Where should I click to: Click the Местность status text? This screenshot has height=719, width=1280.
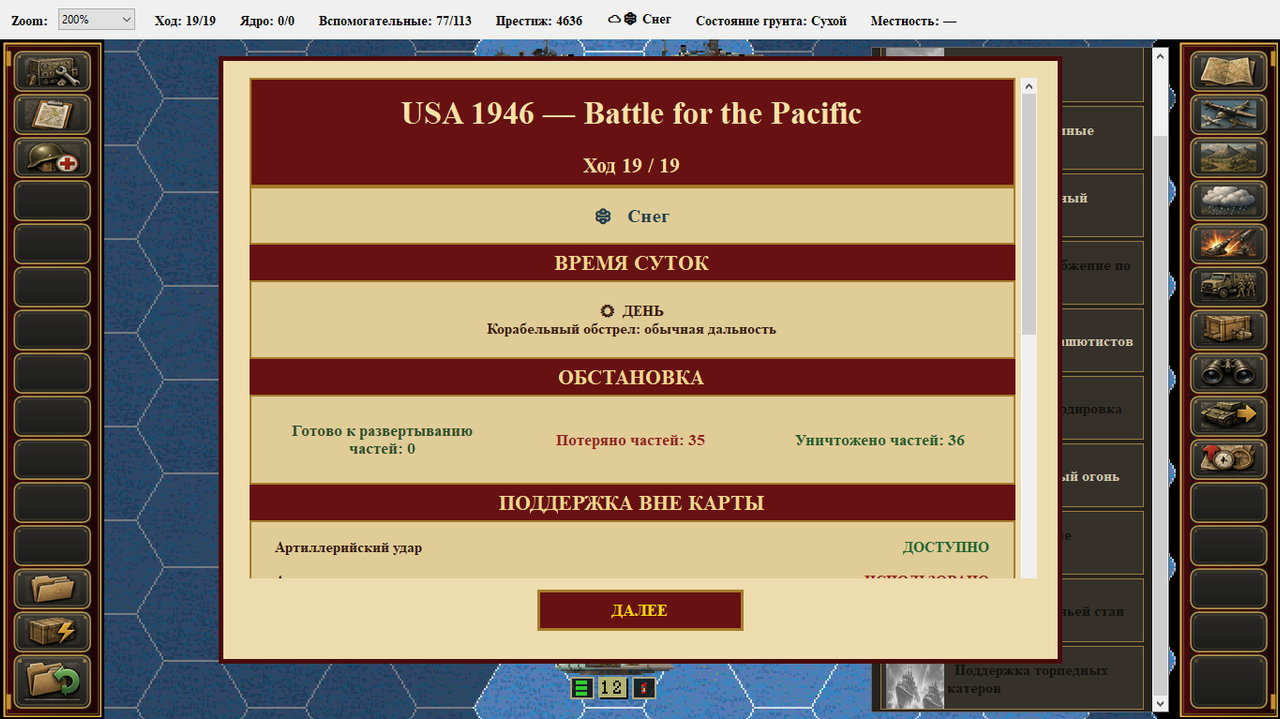(914, 20)
